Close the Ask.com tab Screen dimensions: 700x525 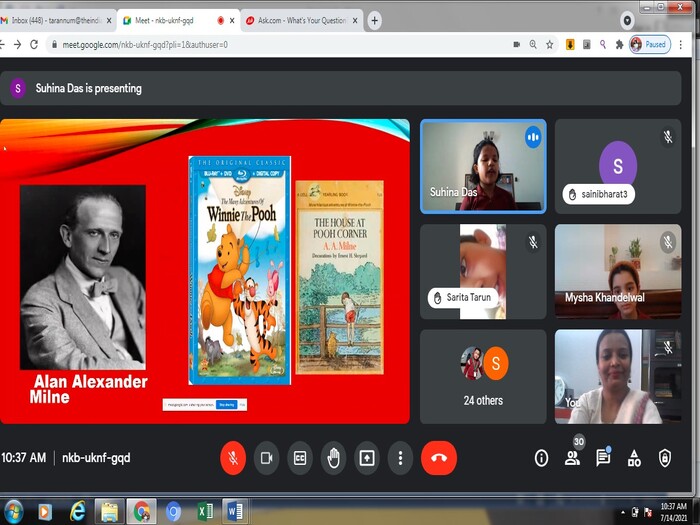(x=355, y=21)
